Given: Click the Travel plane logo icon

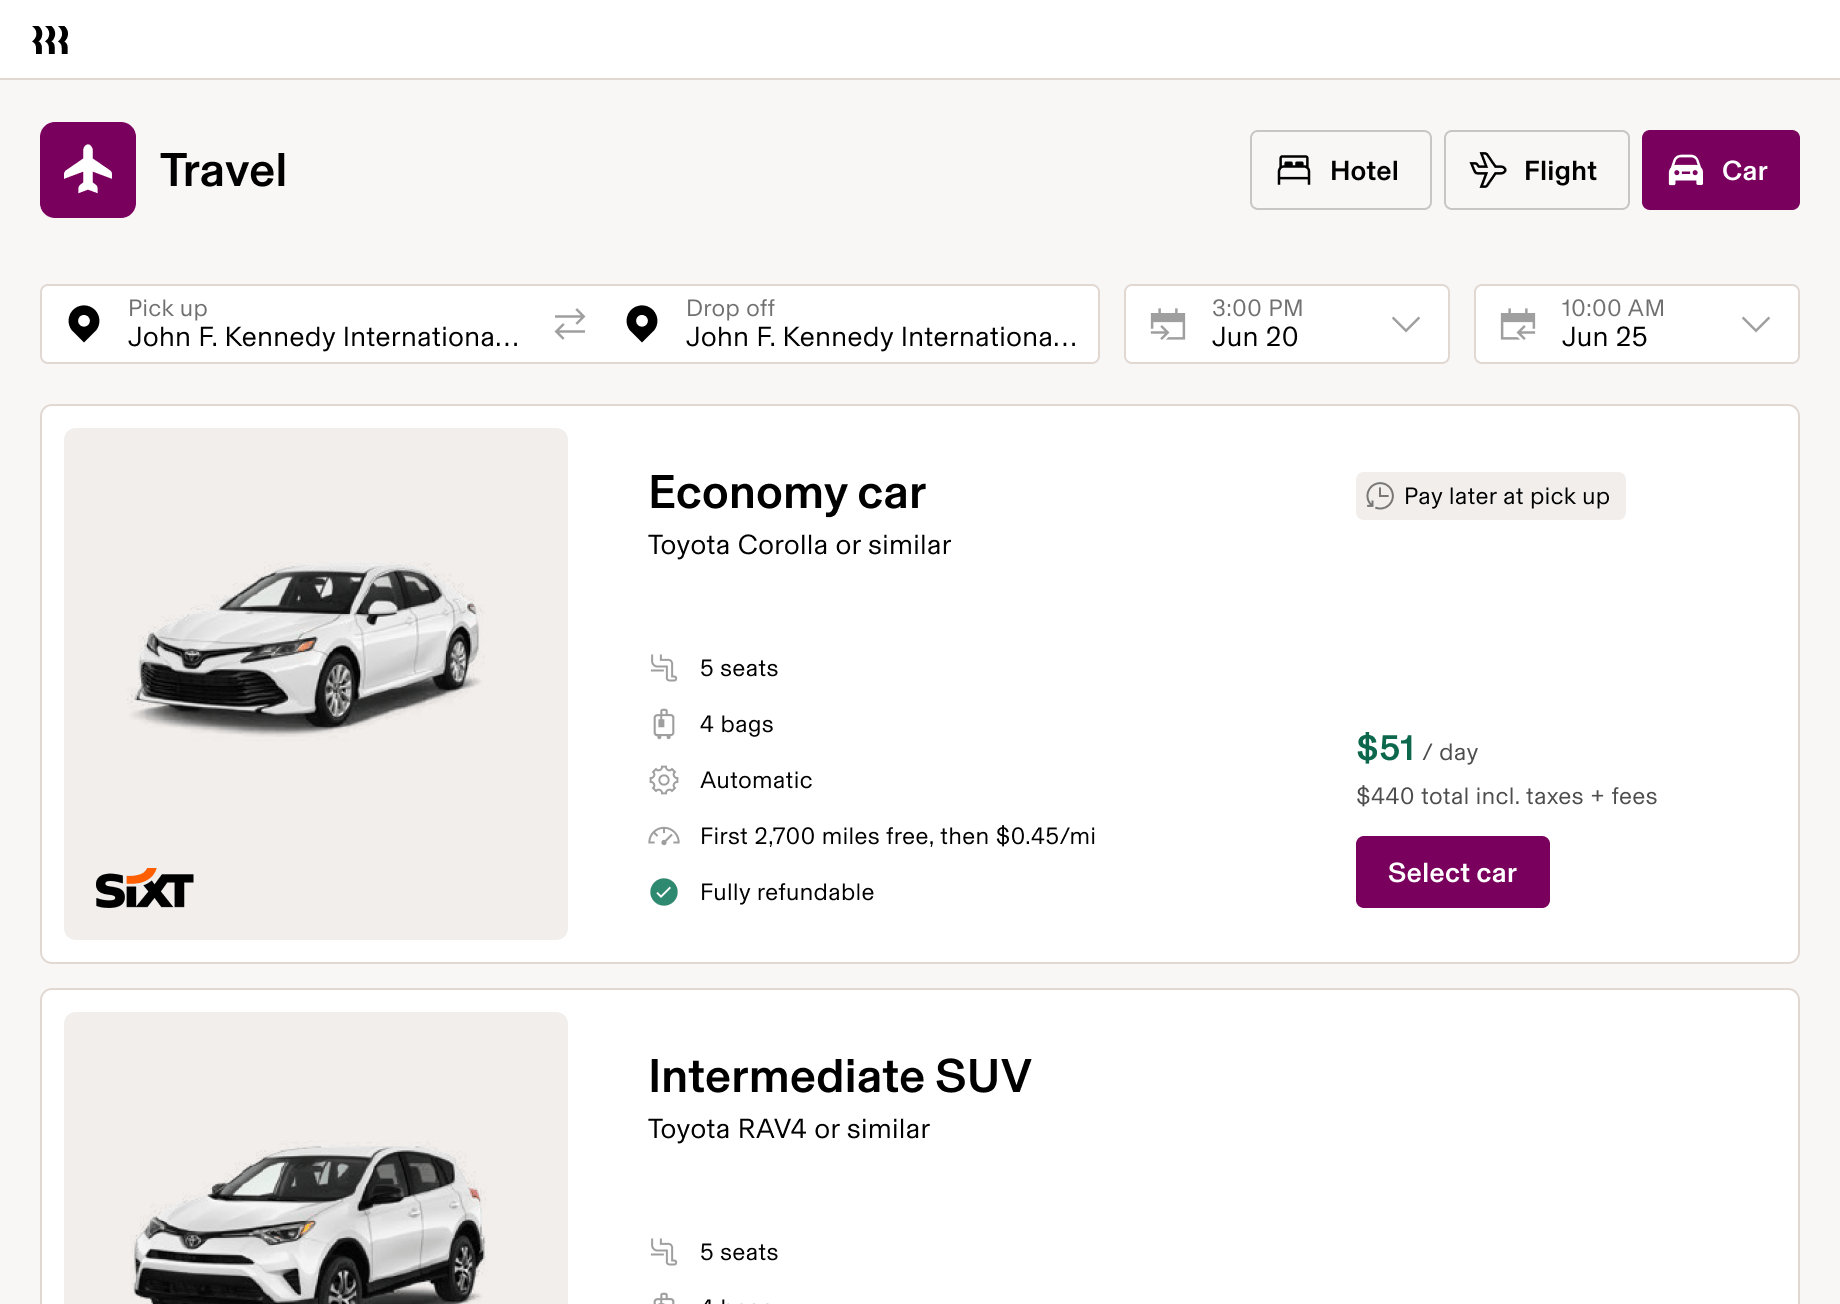Looking at the screenshot, I should point(88,170).
